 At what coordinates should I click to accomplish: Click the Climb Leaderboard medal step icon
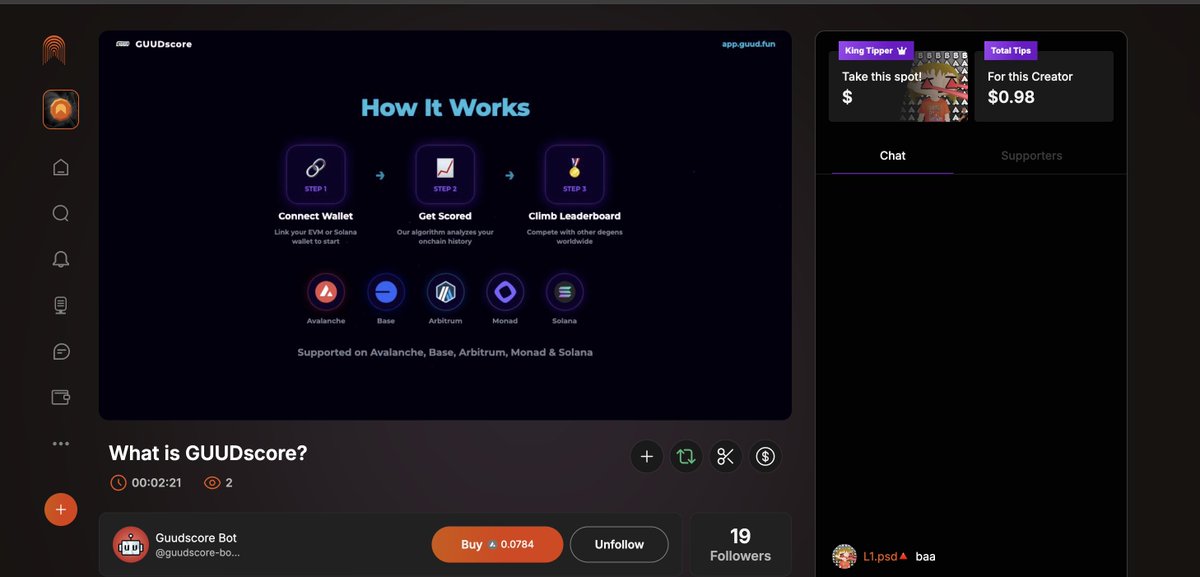[574, 174]
